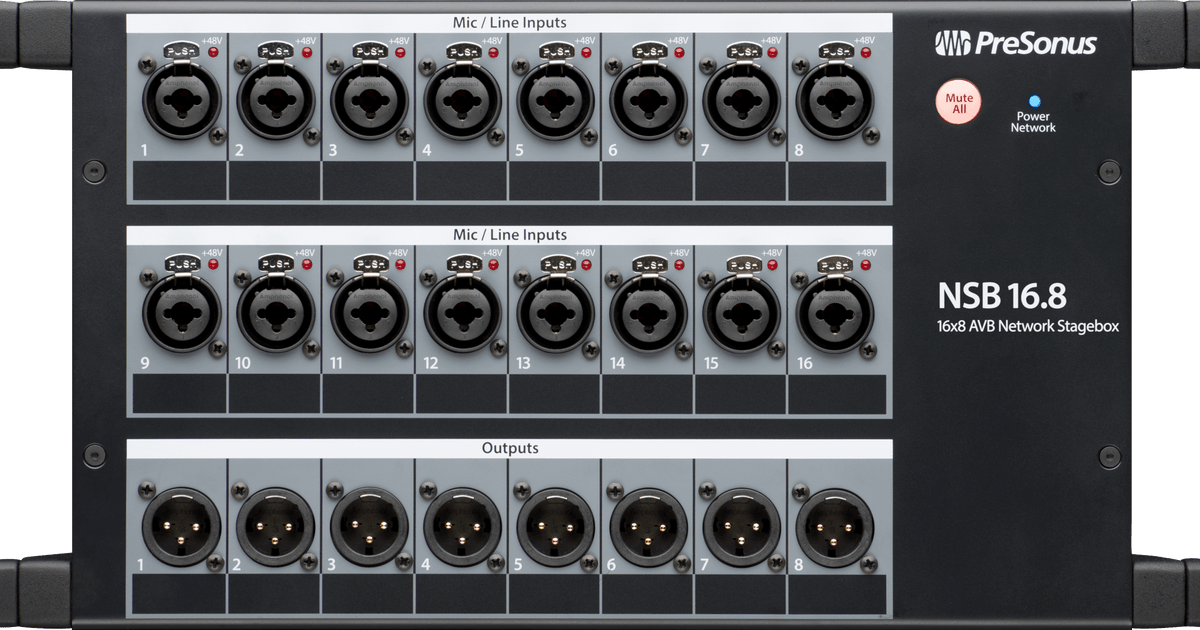Click the blank label strip under input 1
Image resolution: width=1200 pixels, height=630 pixels.
[x=179, y=182]
